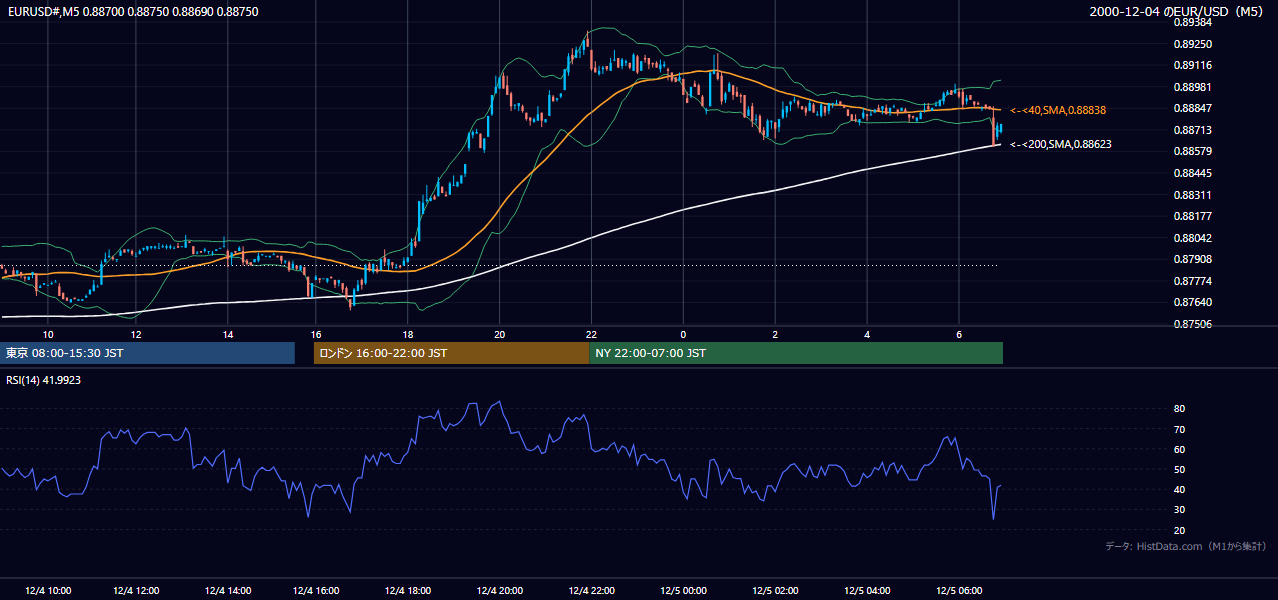Click price axis label 0.89384

click(x=1192, y=22)
